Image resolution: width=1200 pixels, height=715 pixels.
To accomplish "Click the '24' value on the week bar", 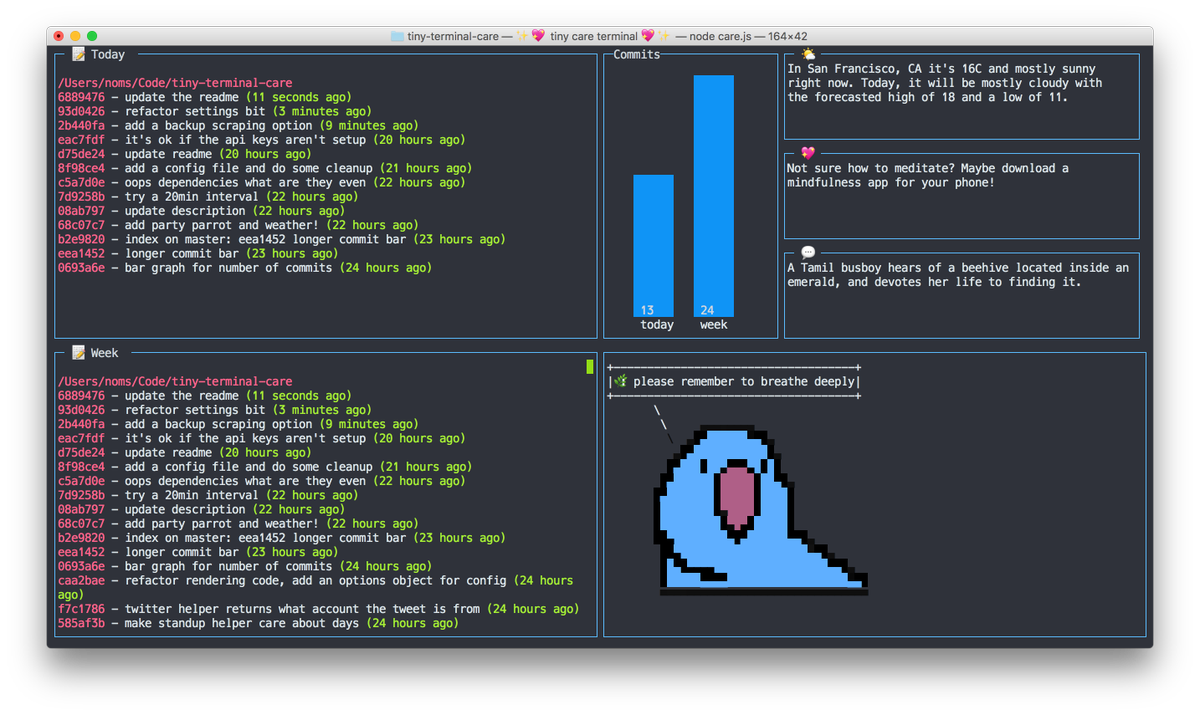I will click(x=707, y=310).
